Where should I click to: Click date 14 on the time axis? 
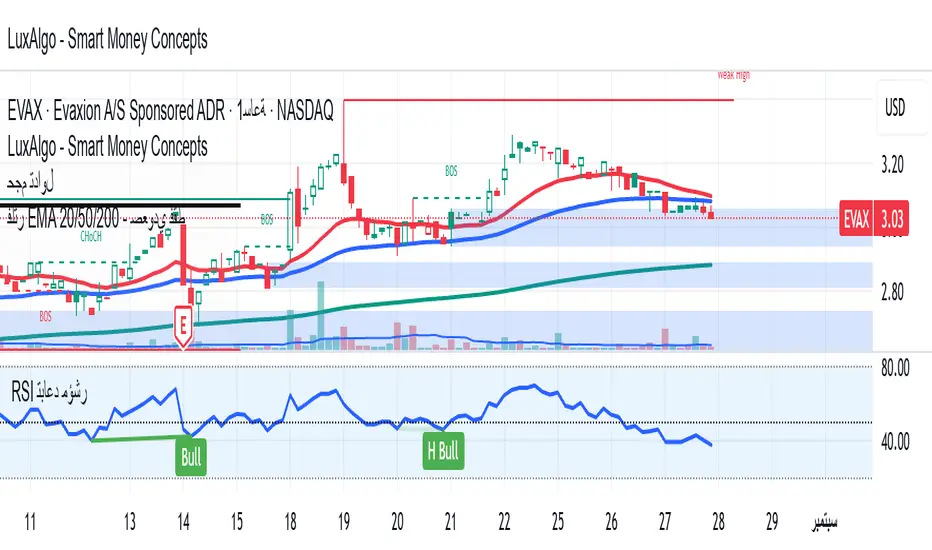(x=183, y=522)
